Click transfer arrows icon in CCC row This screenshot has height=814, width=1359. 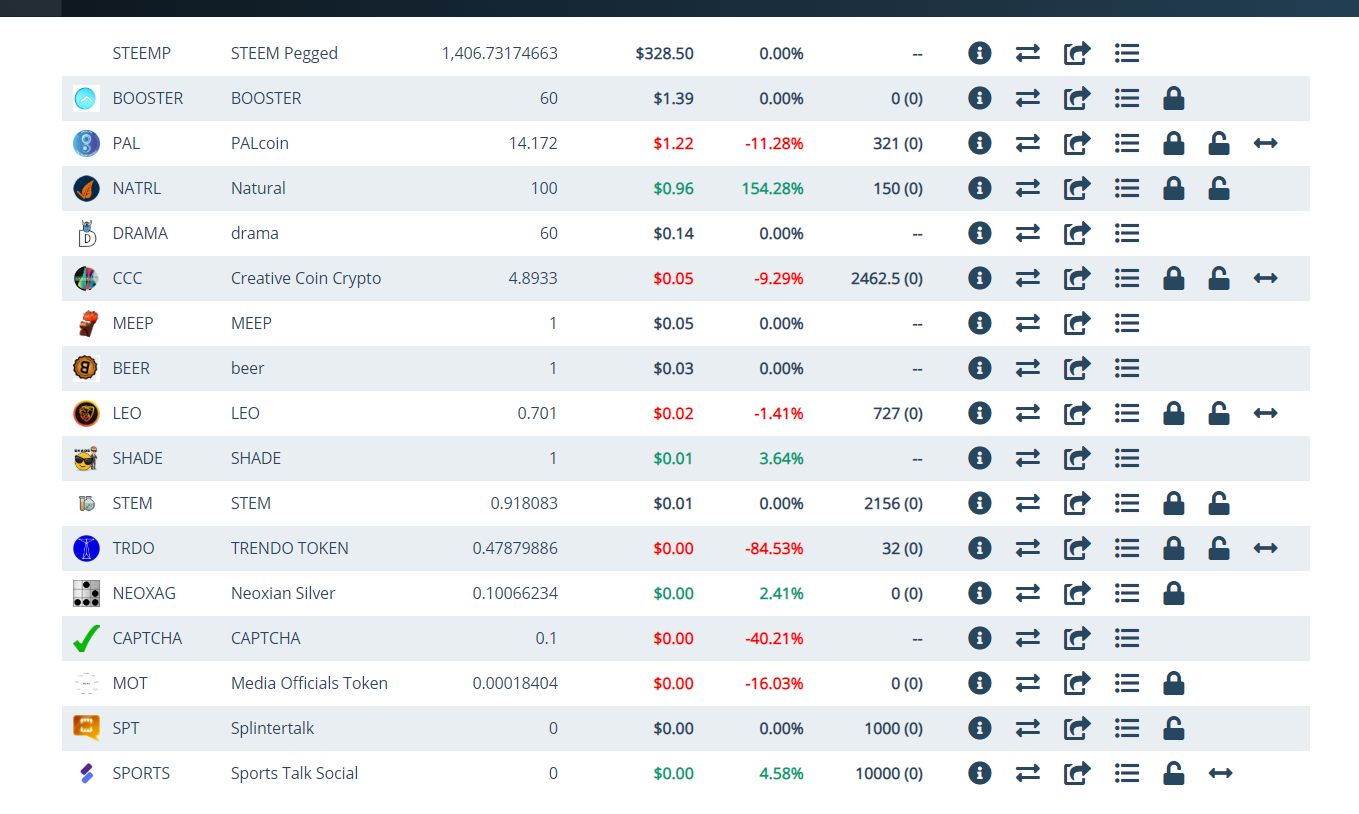click(1028, 278)
